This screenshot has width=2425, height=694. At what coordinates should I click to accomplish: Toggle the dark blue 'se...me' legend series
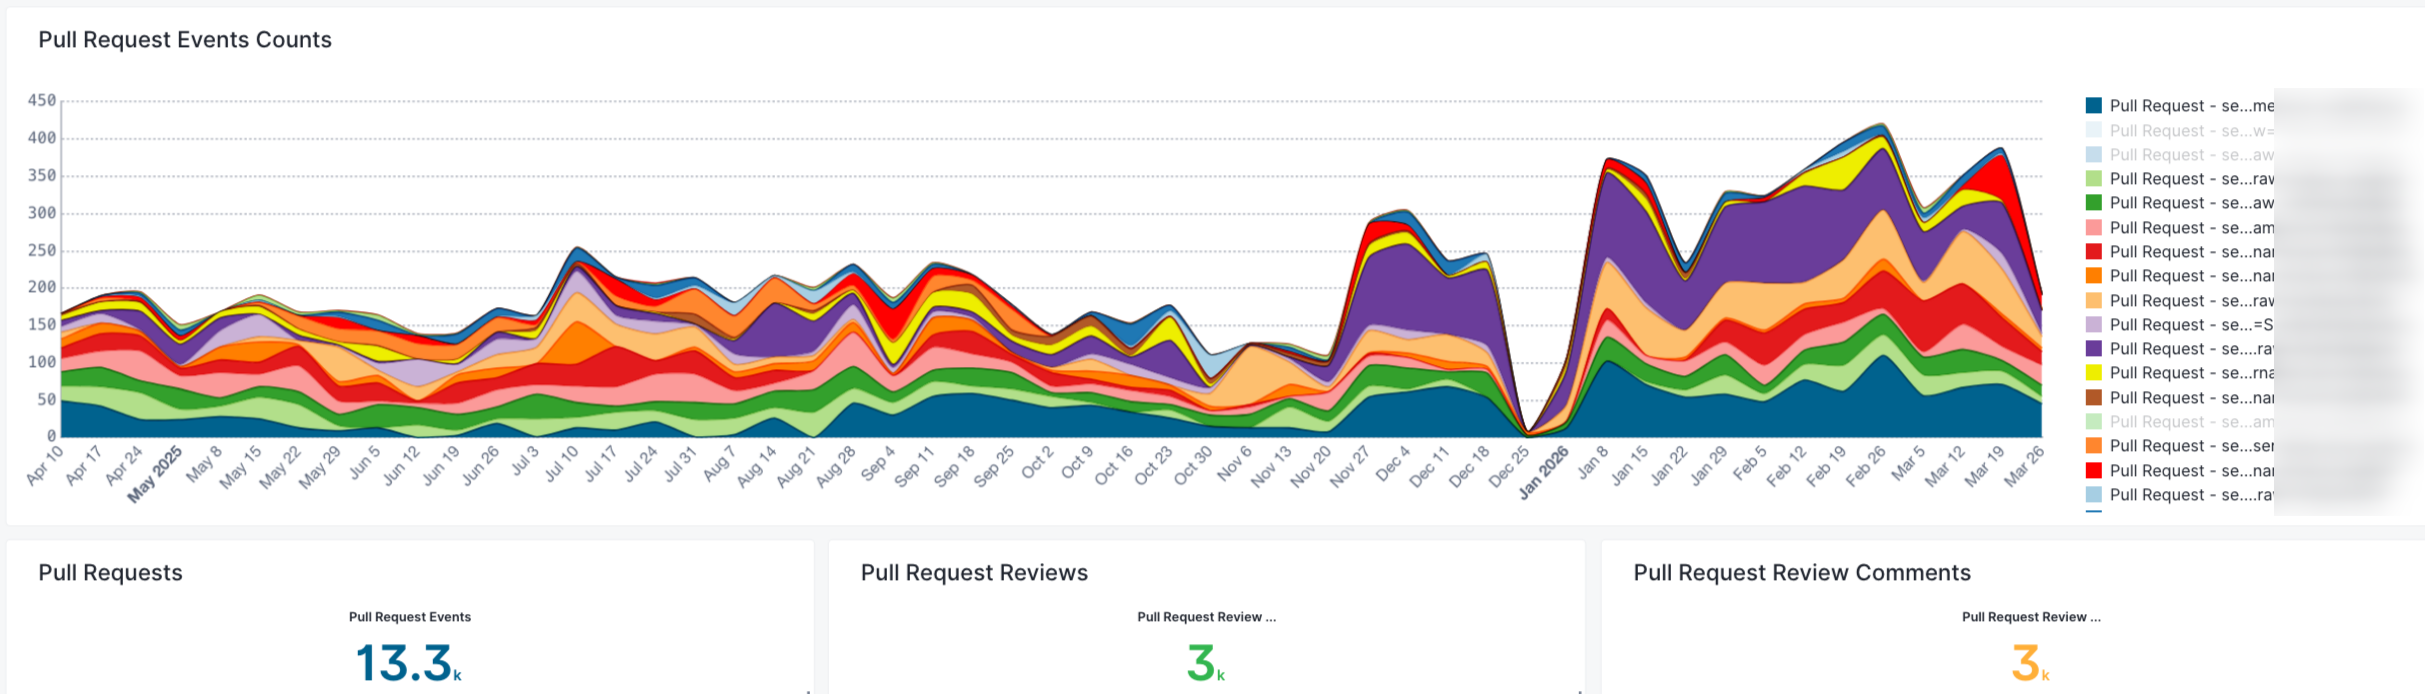[x=2179, y=106]
